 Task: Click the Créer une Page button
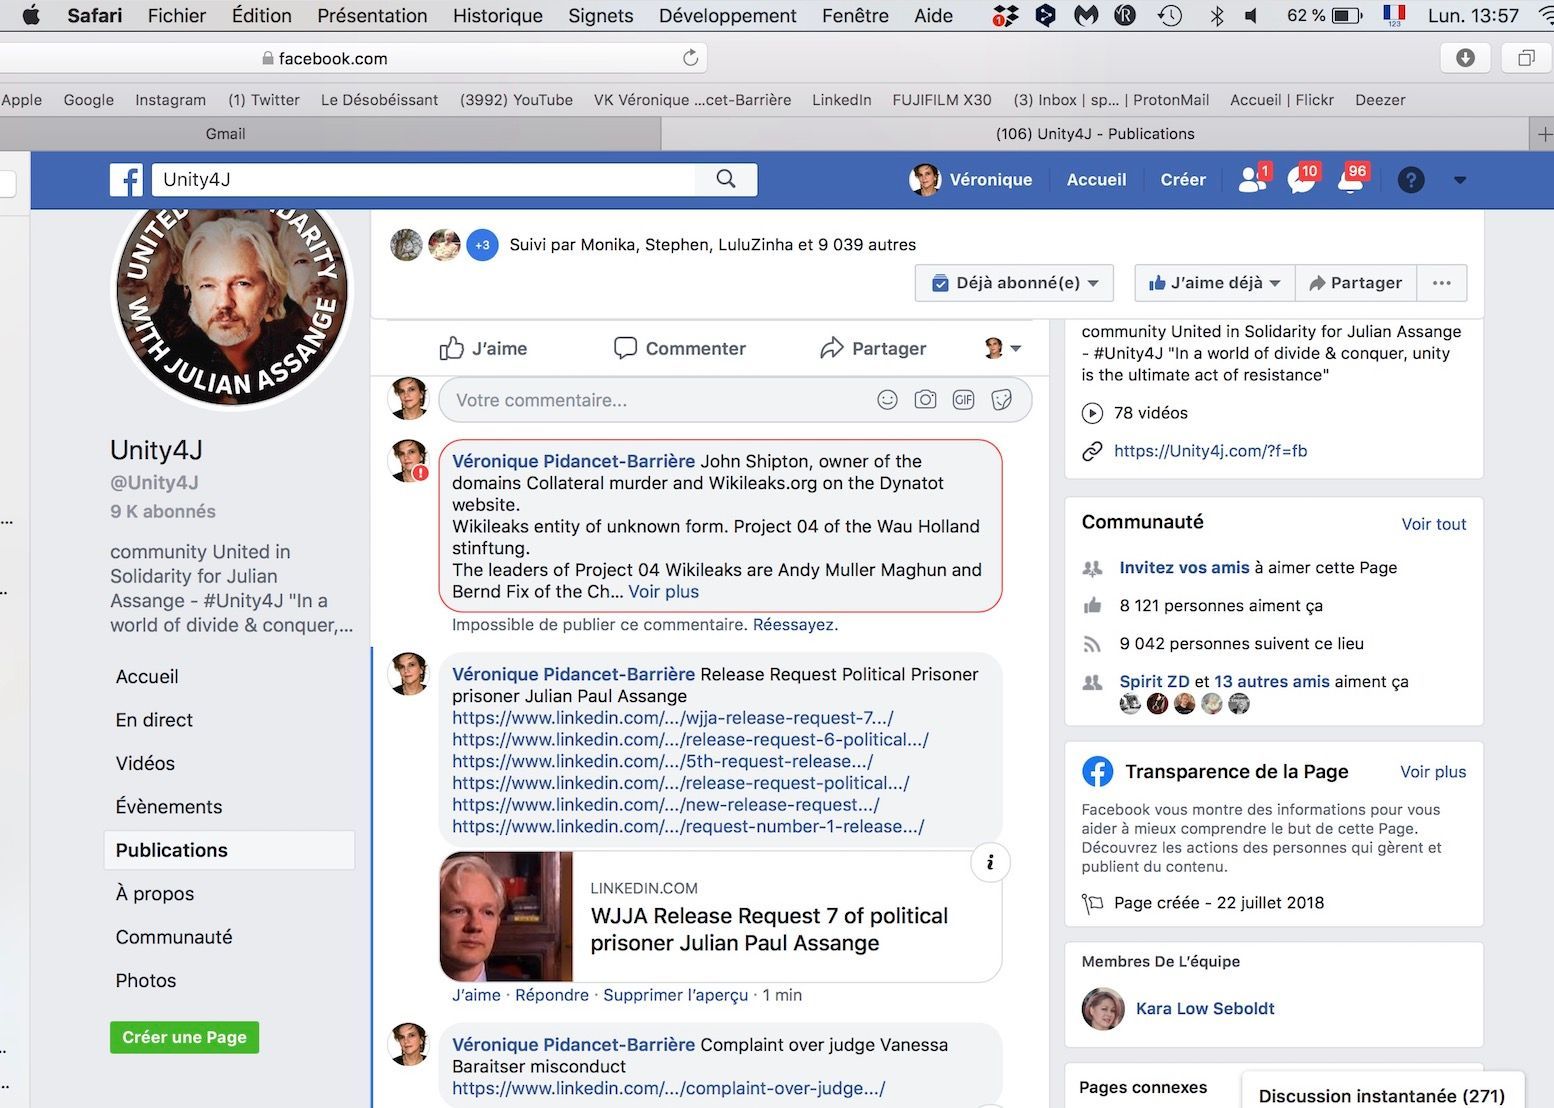tap(184, 1037)
